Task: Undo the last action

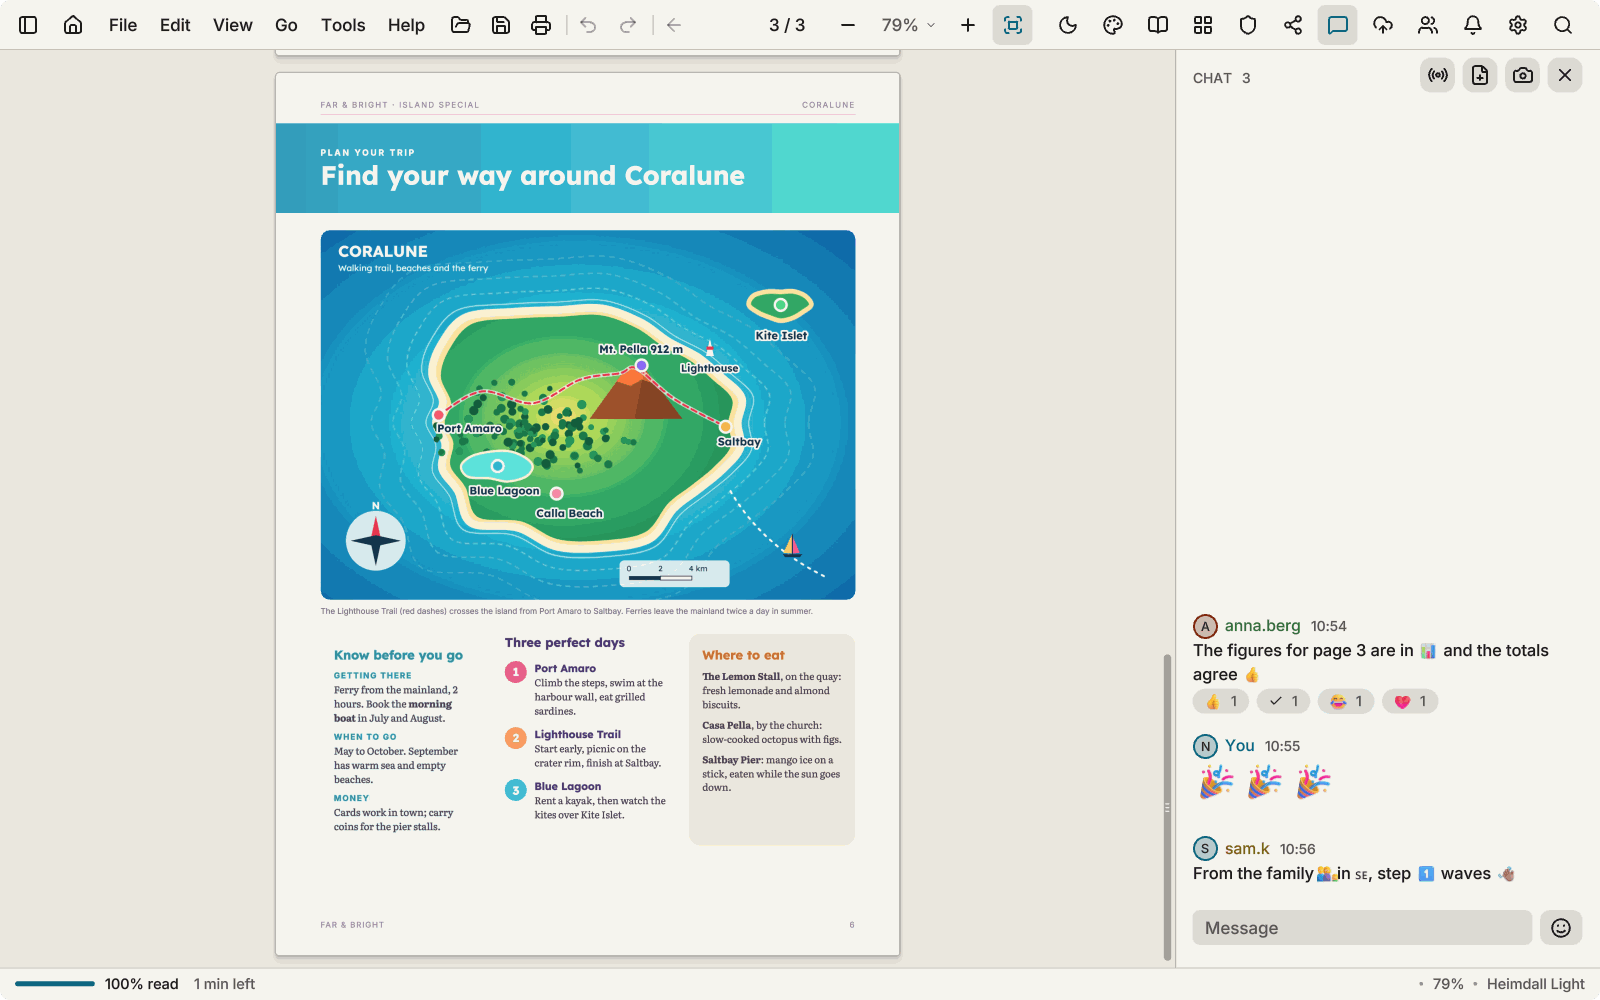Action: click(x=588, y=25)
